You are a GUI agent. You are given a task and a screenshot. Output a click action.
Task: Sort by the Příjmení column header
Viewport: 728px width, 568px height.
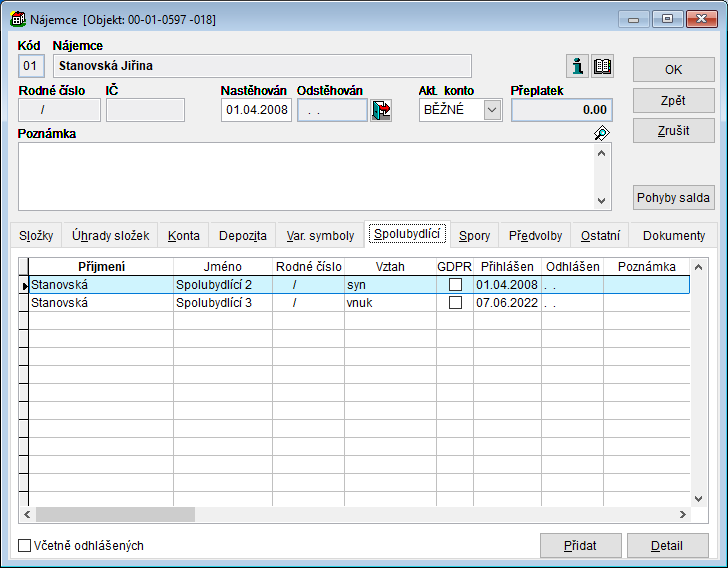pyautogui.click(x=101, y=267)
